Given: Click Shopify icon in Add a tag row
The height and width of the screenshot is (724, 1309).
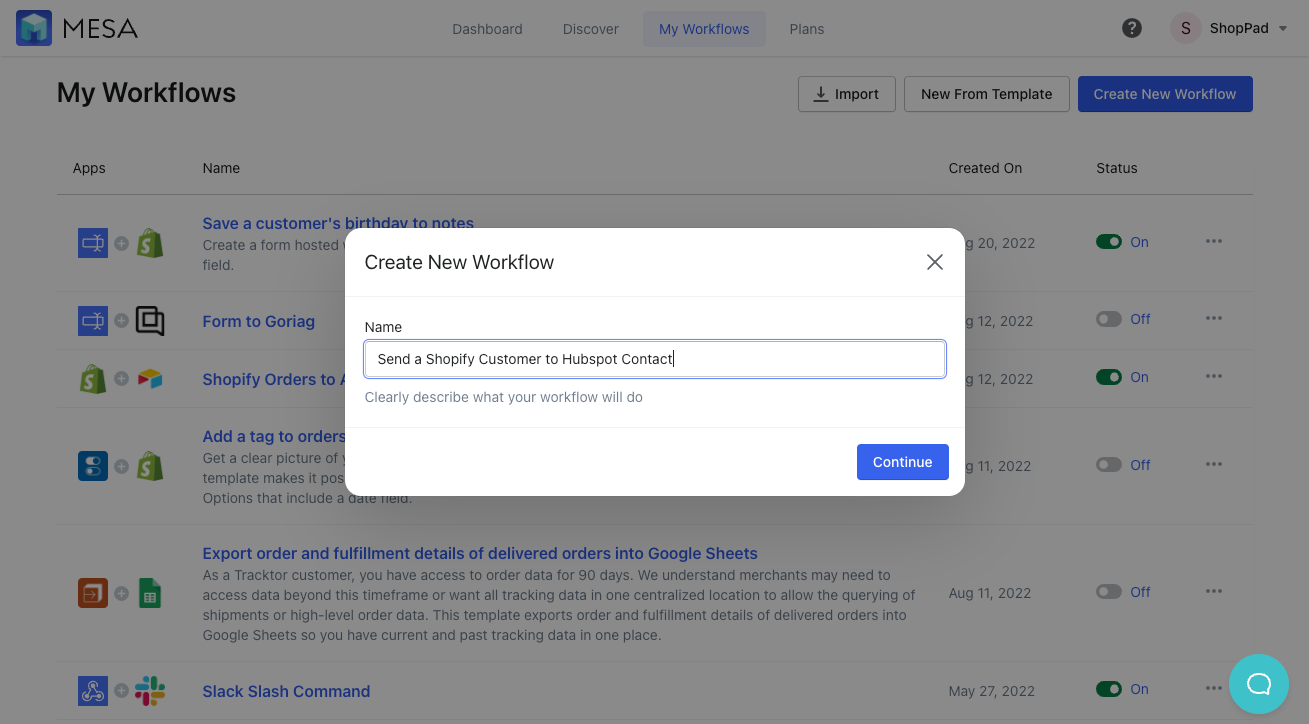Looking at the screenshot, I should pos(150,465).
